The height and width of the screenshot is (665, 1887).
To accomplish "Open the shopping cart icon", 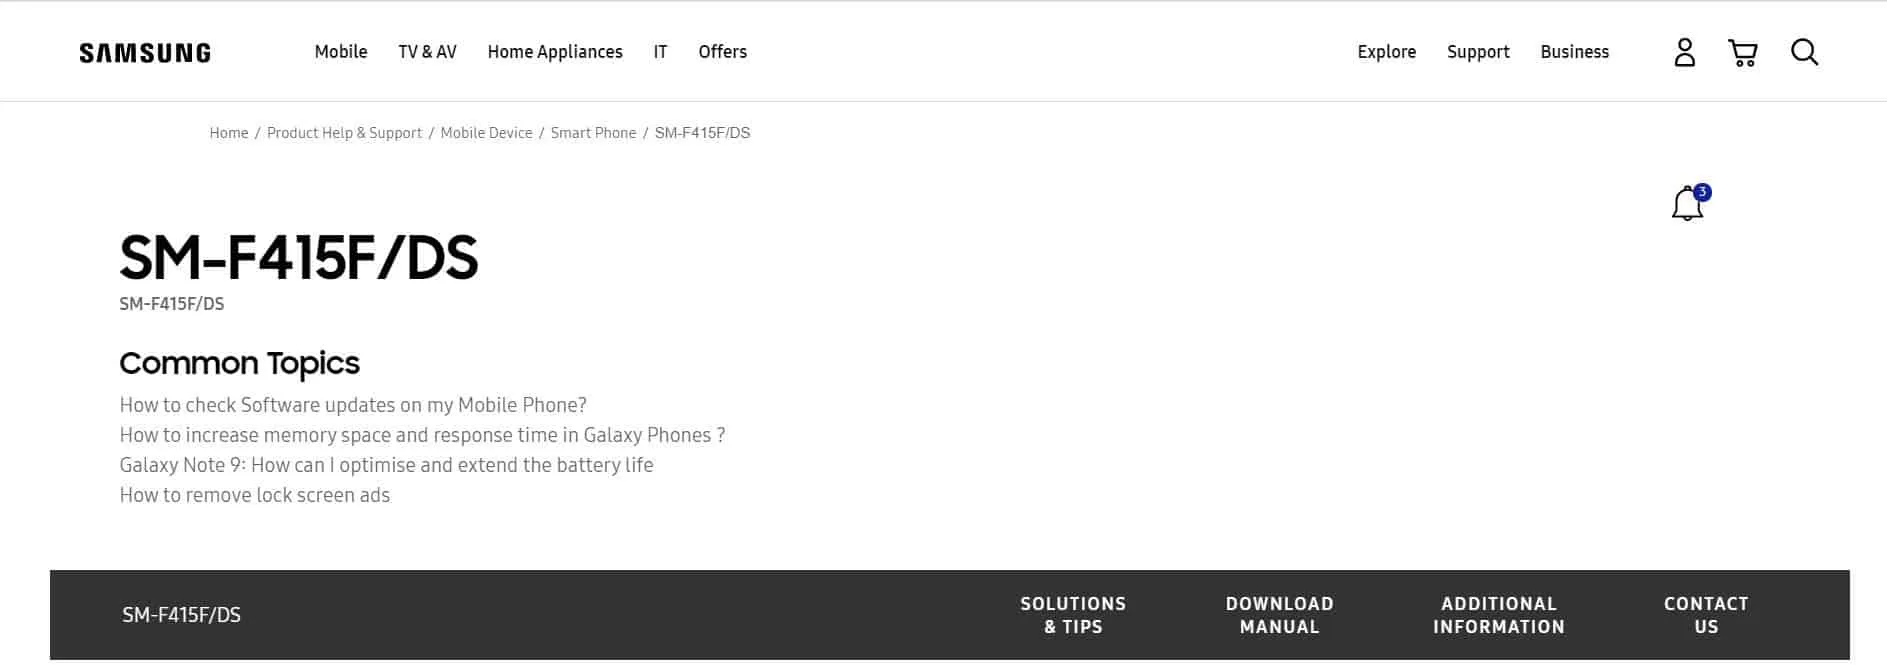I will coord(1743,52).
